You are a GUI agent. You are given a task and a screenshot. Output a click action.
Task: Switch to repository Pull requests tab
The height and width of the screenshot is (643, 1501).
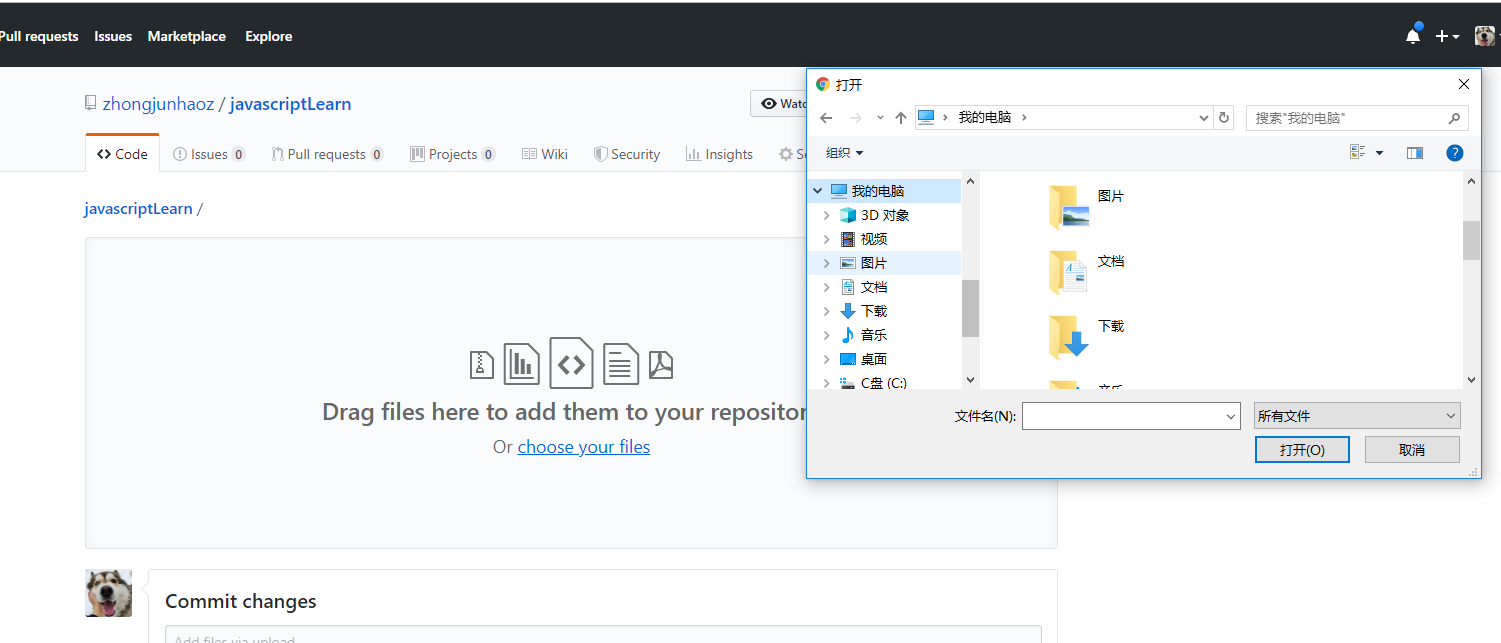pyautogui.click(x=327, y=154)
